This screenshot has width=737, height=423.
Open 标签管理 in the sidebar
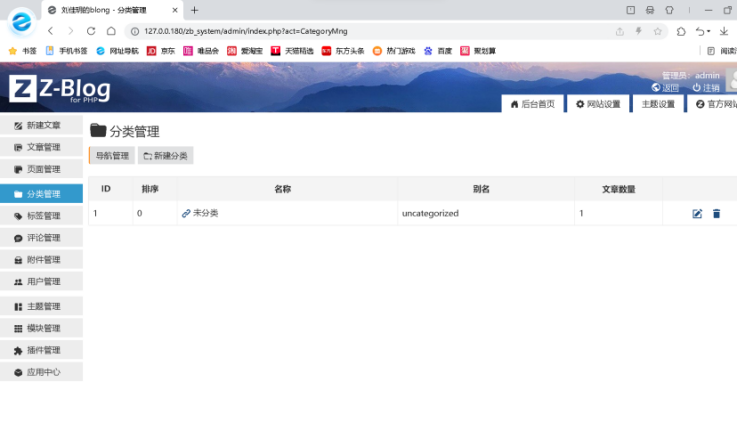pyautogui.click(x=41, y=216)
